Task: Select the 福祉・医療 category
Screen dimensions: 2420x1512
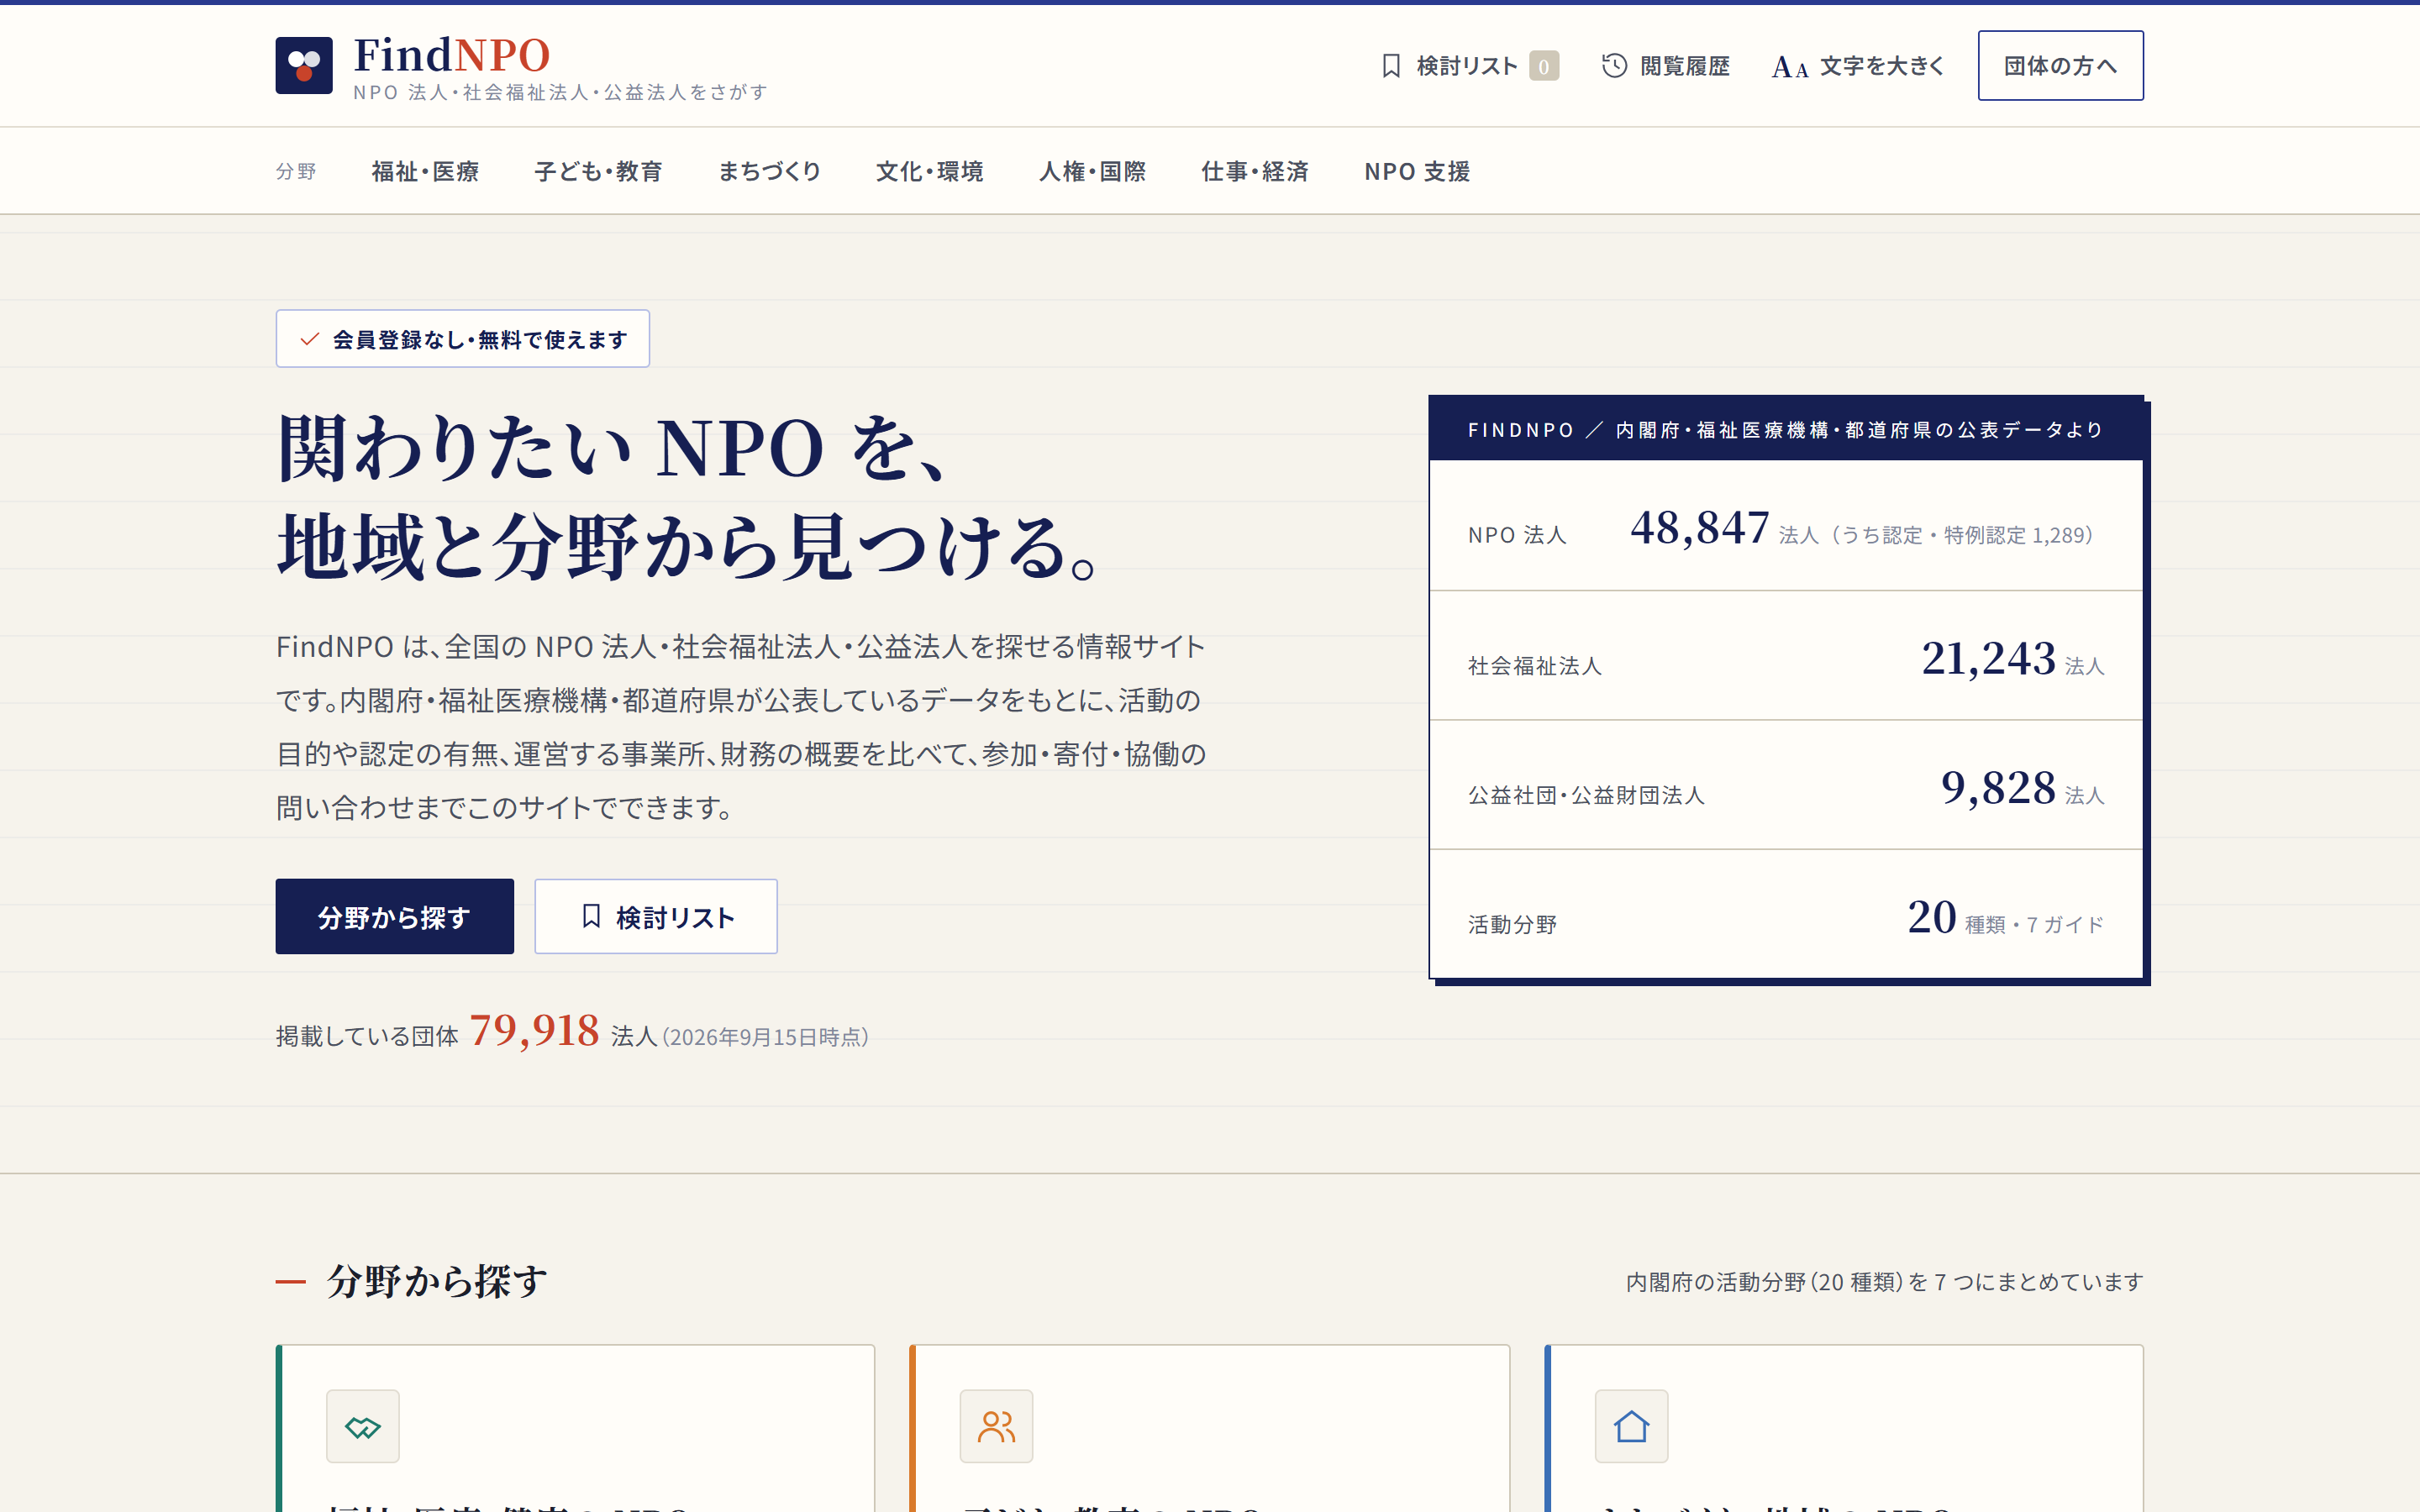Action: pyautogui.click(x=425, y=171)
